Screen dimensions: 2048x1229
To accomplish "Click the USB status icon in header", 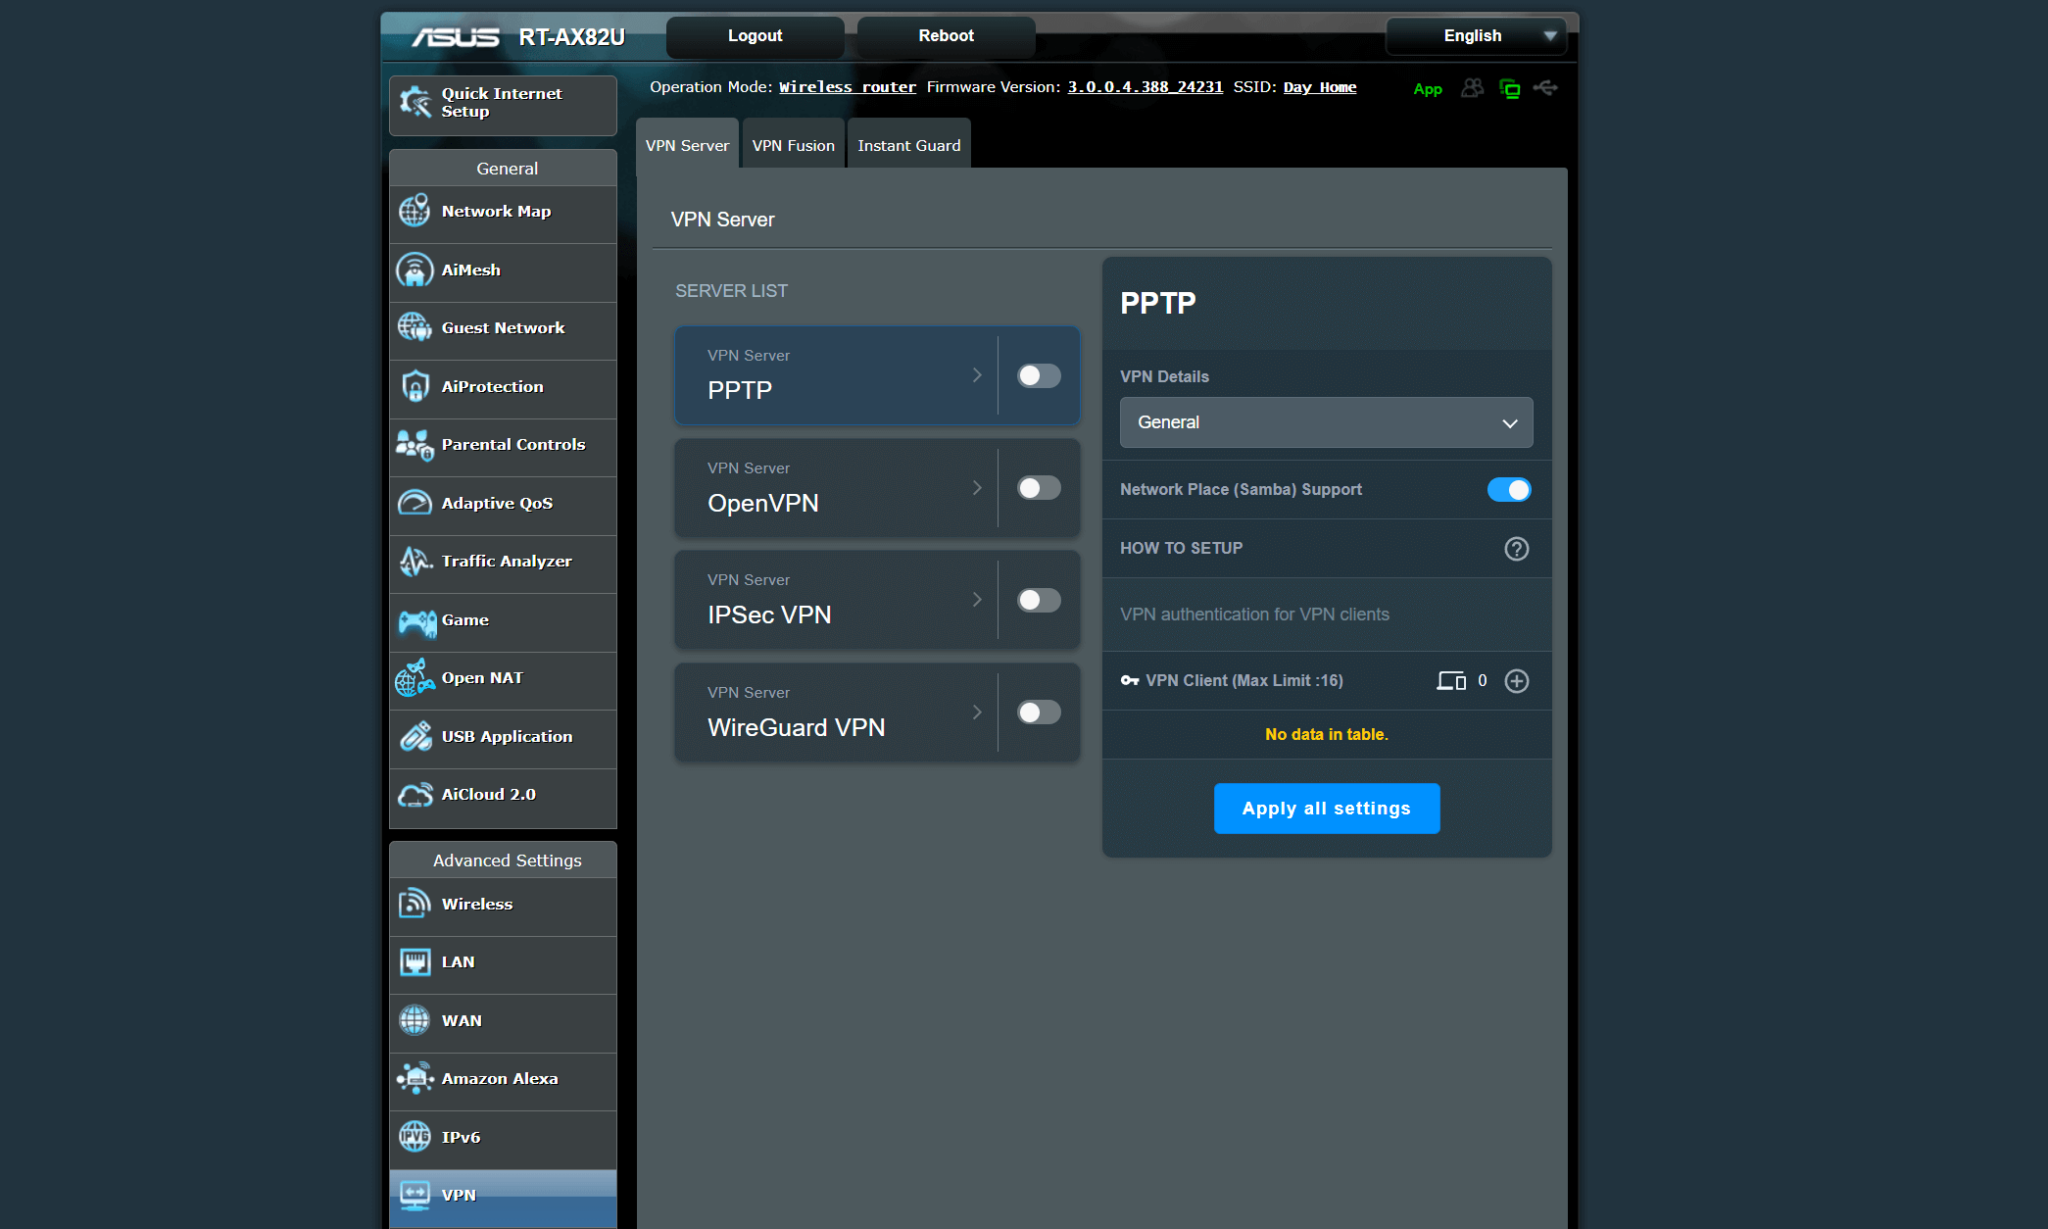I will click(1545, 88).
